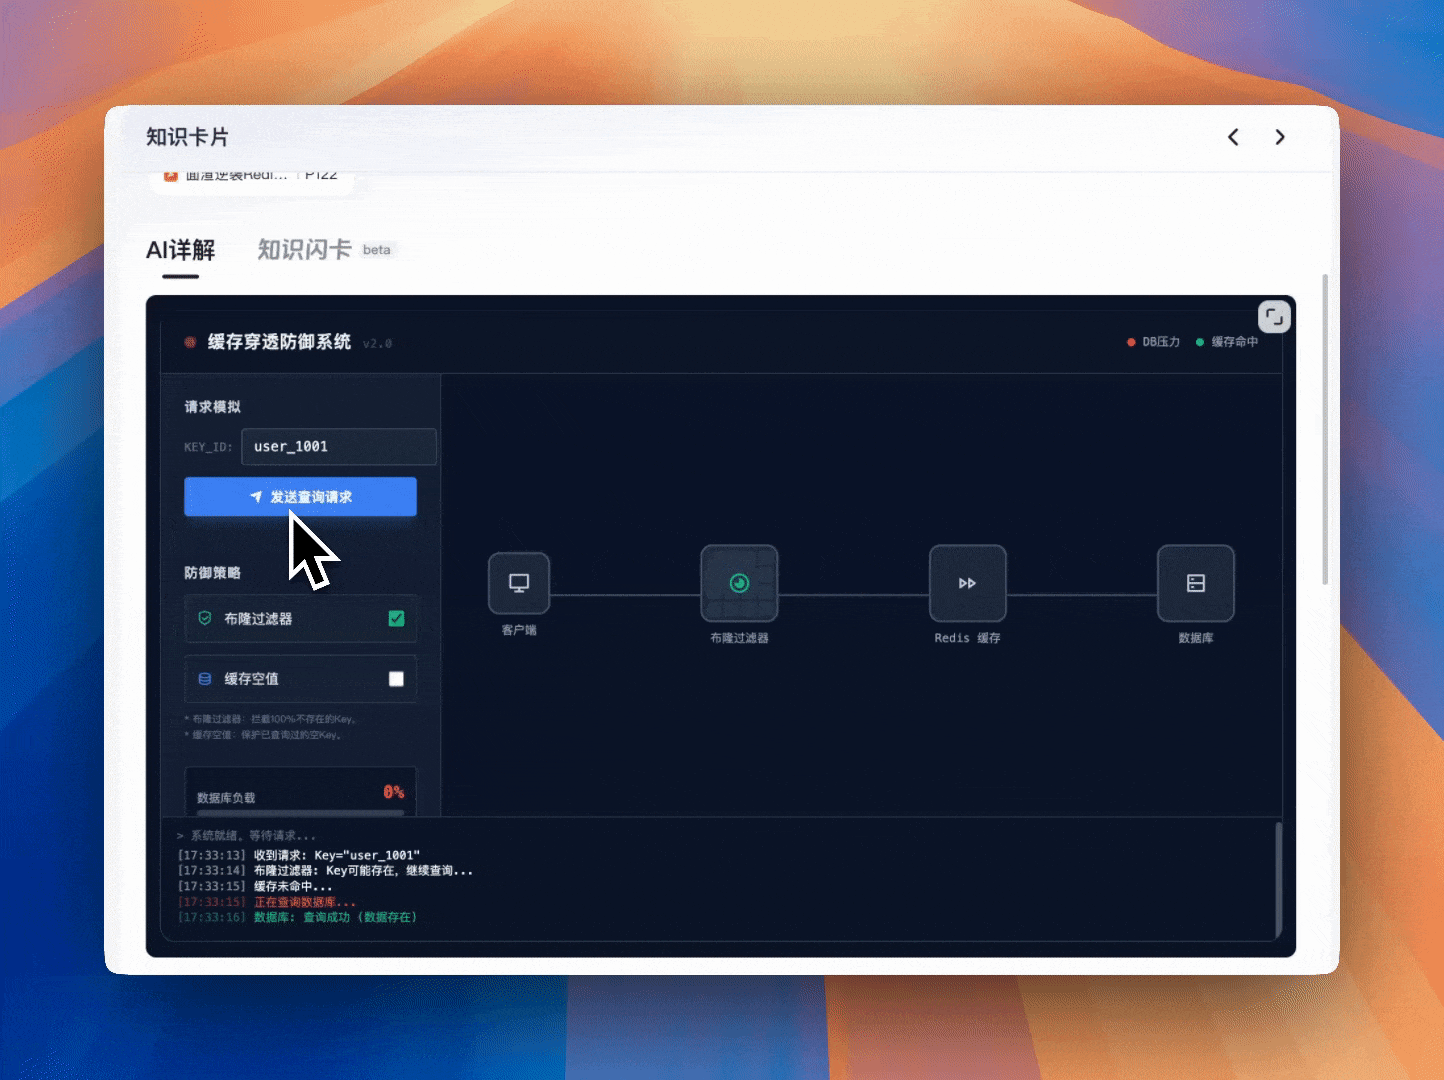1444x1080 pixels.
Task: Go to previous knowledge card
Action: coord(1233,137)
